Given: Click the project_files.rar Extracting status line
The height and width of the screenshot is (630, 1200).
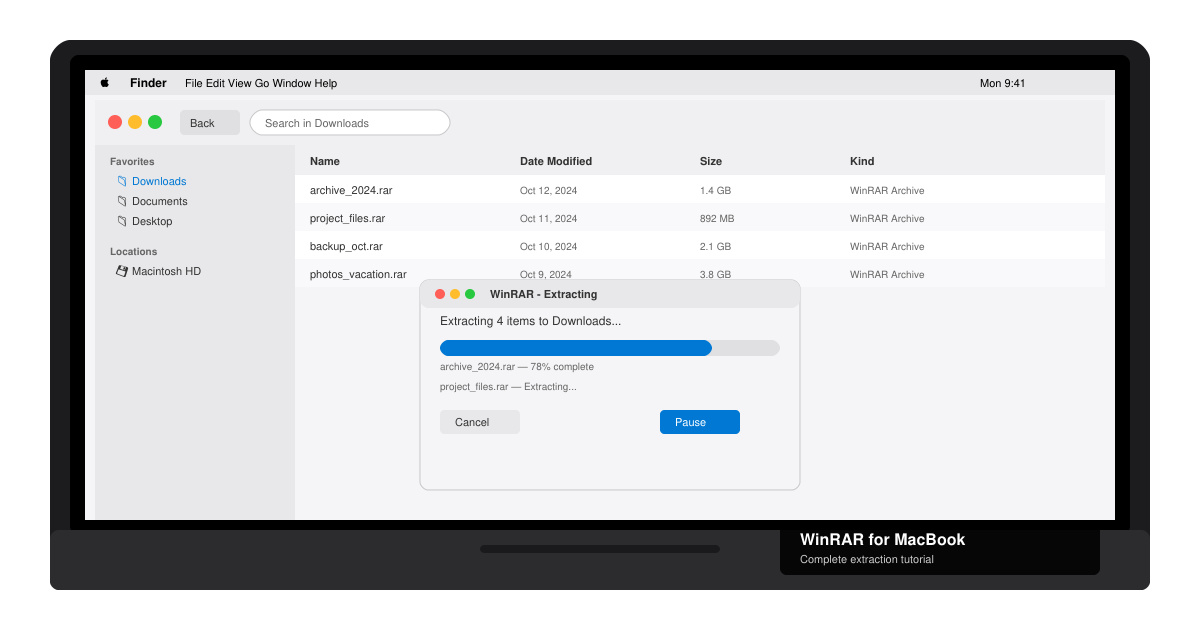Looking at the screenshot, I should (x=508, y=387).
